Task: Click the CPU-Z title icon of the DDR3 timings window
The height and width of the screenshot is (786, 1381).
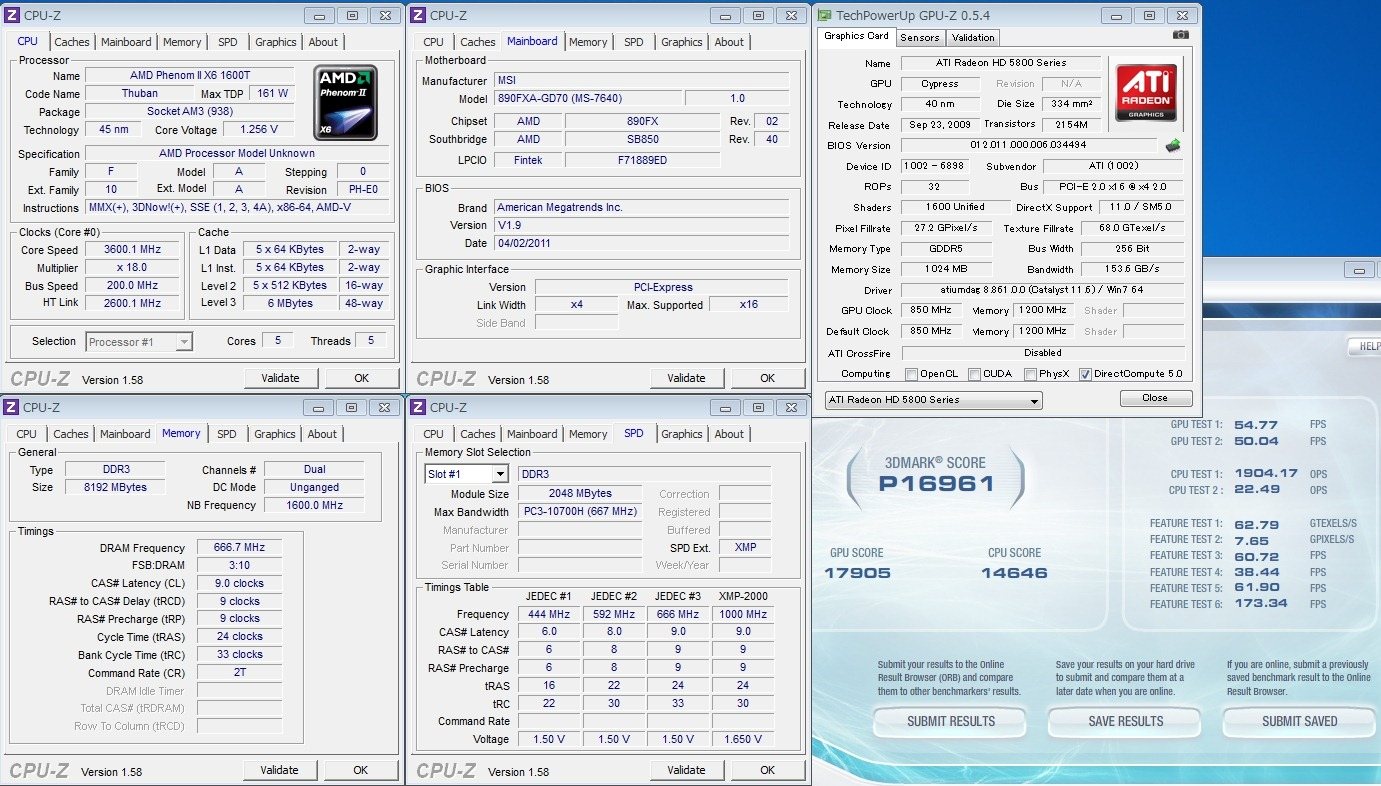Action: click(x=10, y=407)
